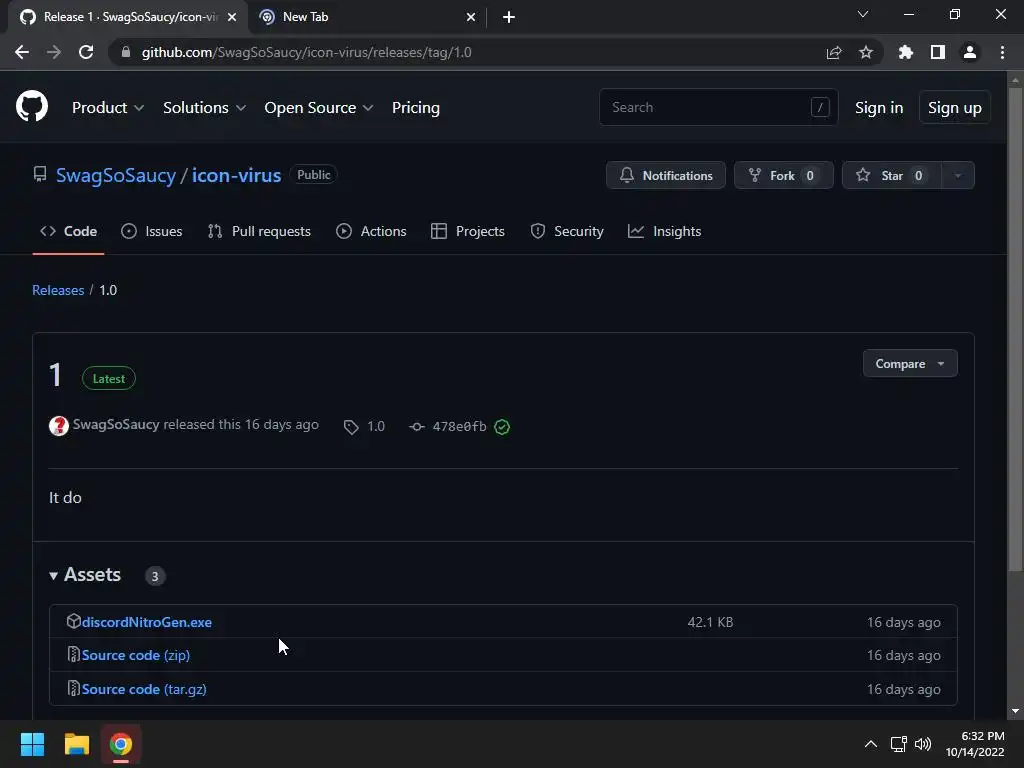1024x768 pixels.
Task: Click the address bar URL
Action: (306, 52)
